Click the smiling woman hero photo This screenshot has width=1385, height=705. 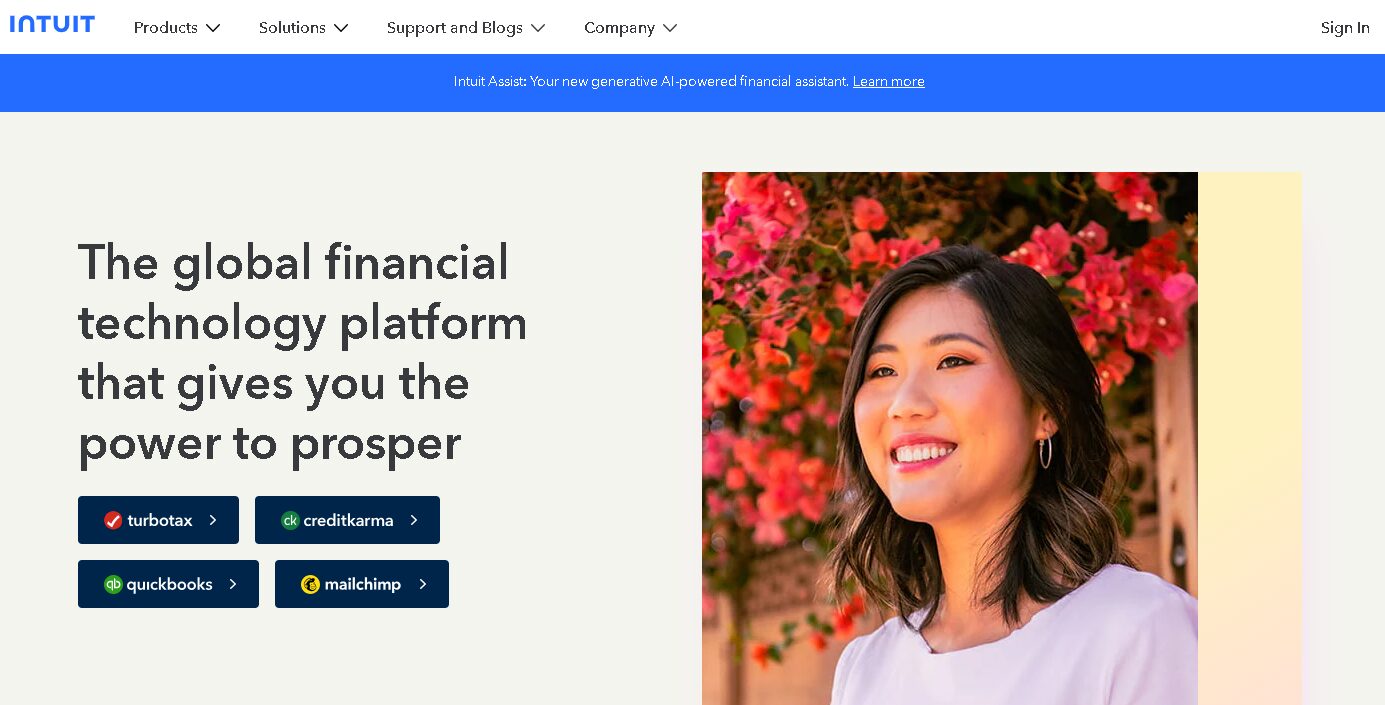(950, 438)
